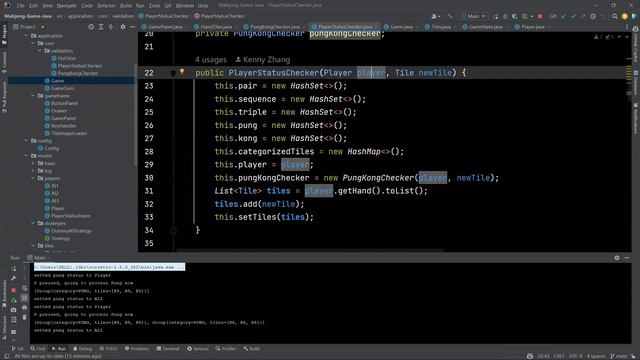This screenshot has height=360, width=640.
Task: Click the red Stop toolbar button
Action: (540, 16)
